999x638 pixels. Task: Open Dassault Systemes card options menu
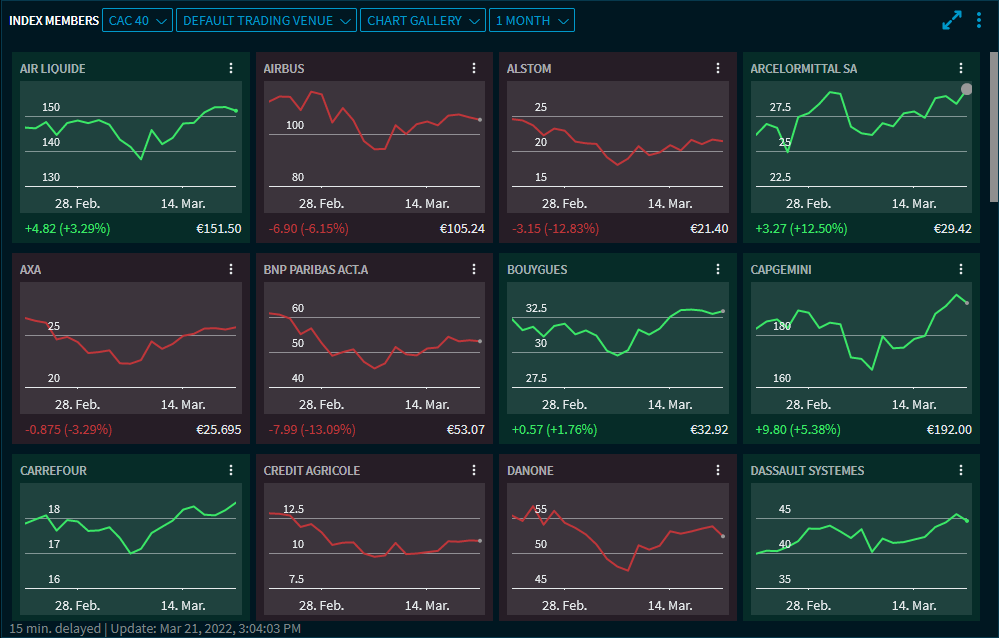961,470
